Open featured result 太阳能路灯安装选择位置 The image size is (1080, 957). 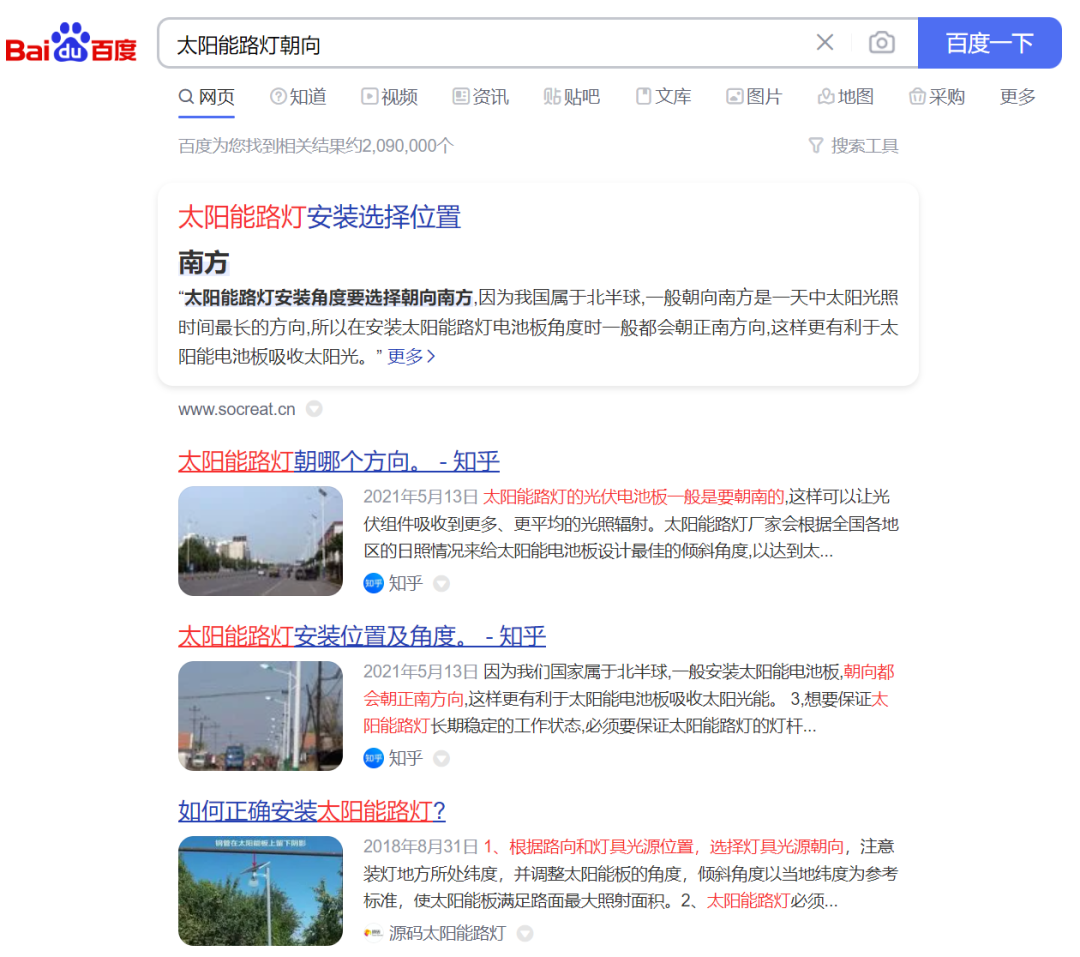pyautogui.click(x=320, y=217)
